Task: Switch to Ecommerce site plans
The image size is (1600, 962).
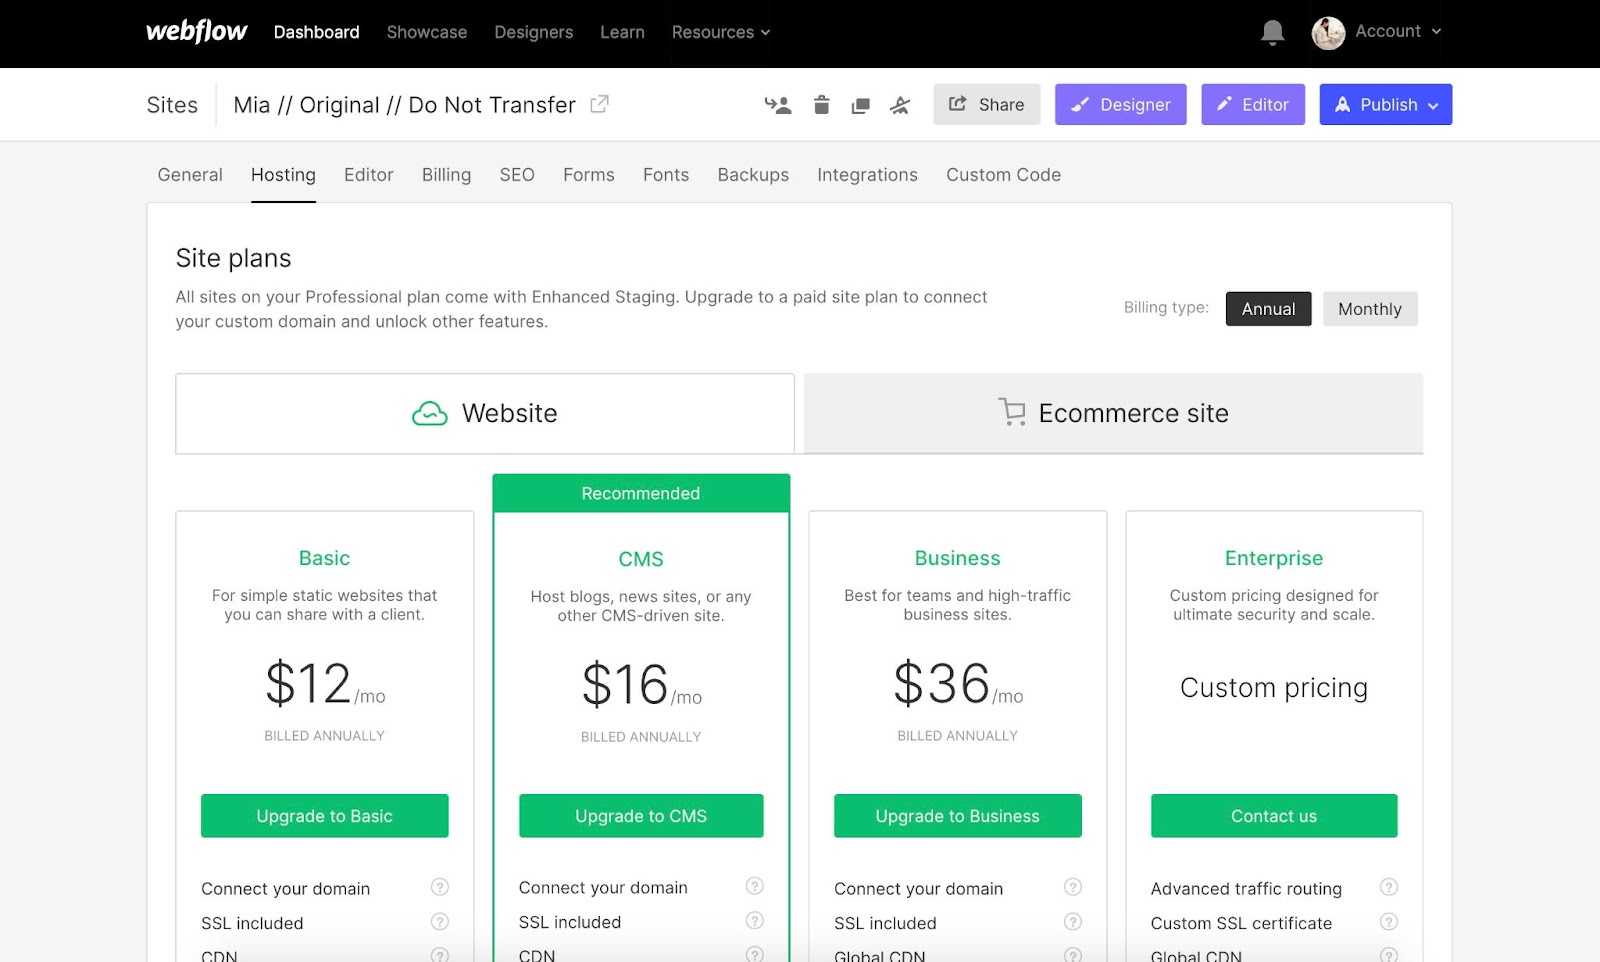Action: [1113, 414]
